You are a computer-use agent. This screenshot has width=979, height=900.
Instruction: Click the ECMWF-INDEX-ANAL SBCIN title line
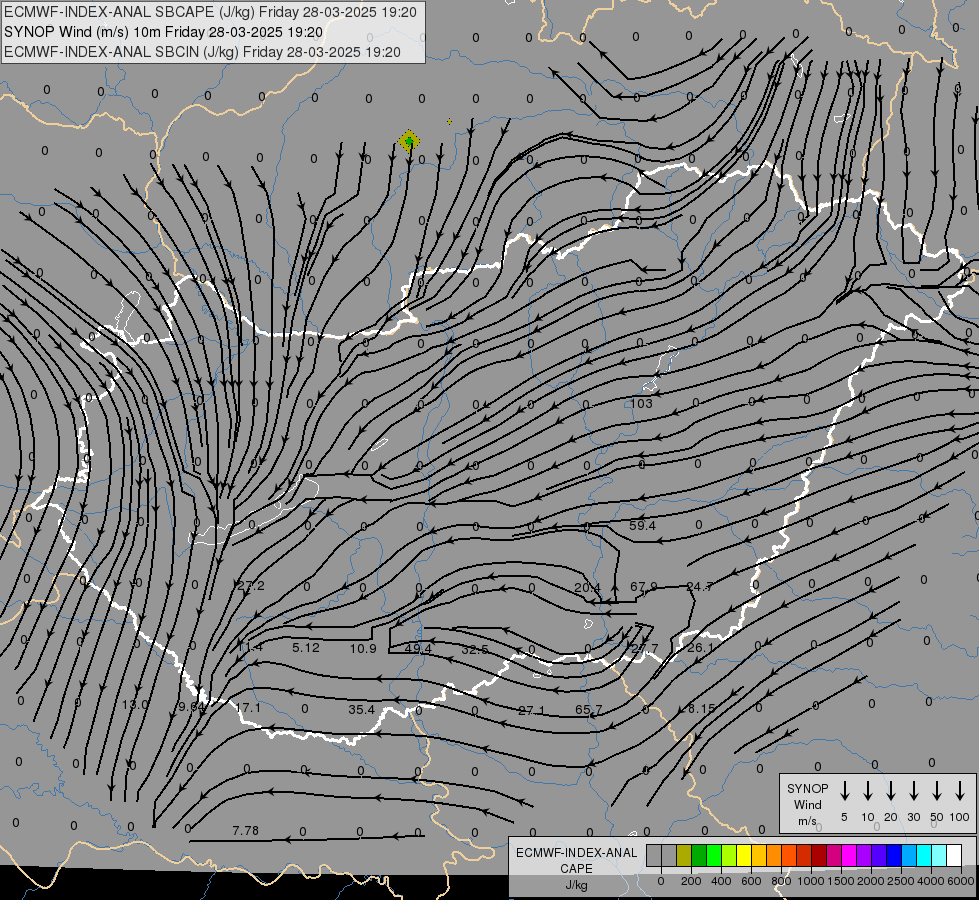click(x=202, y=52)
